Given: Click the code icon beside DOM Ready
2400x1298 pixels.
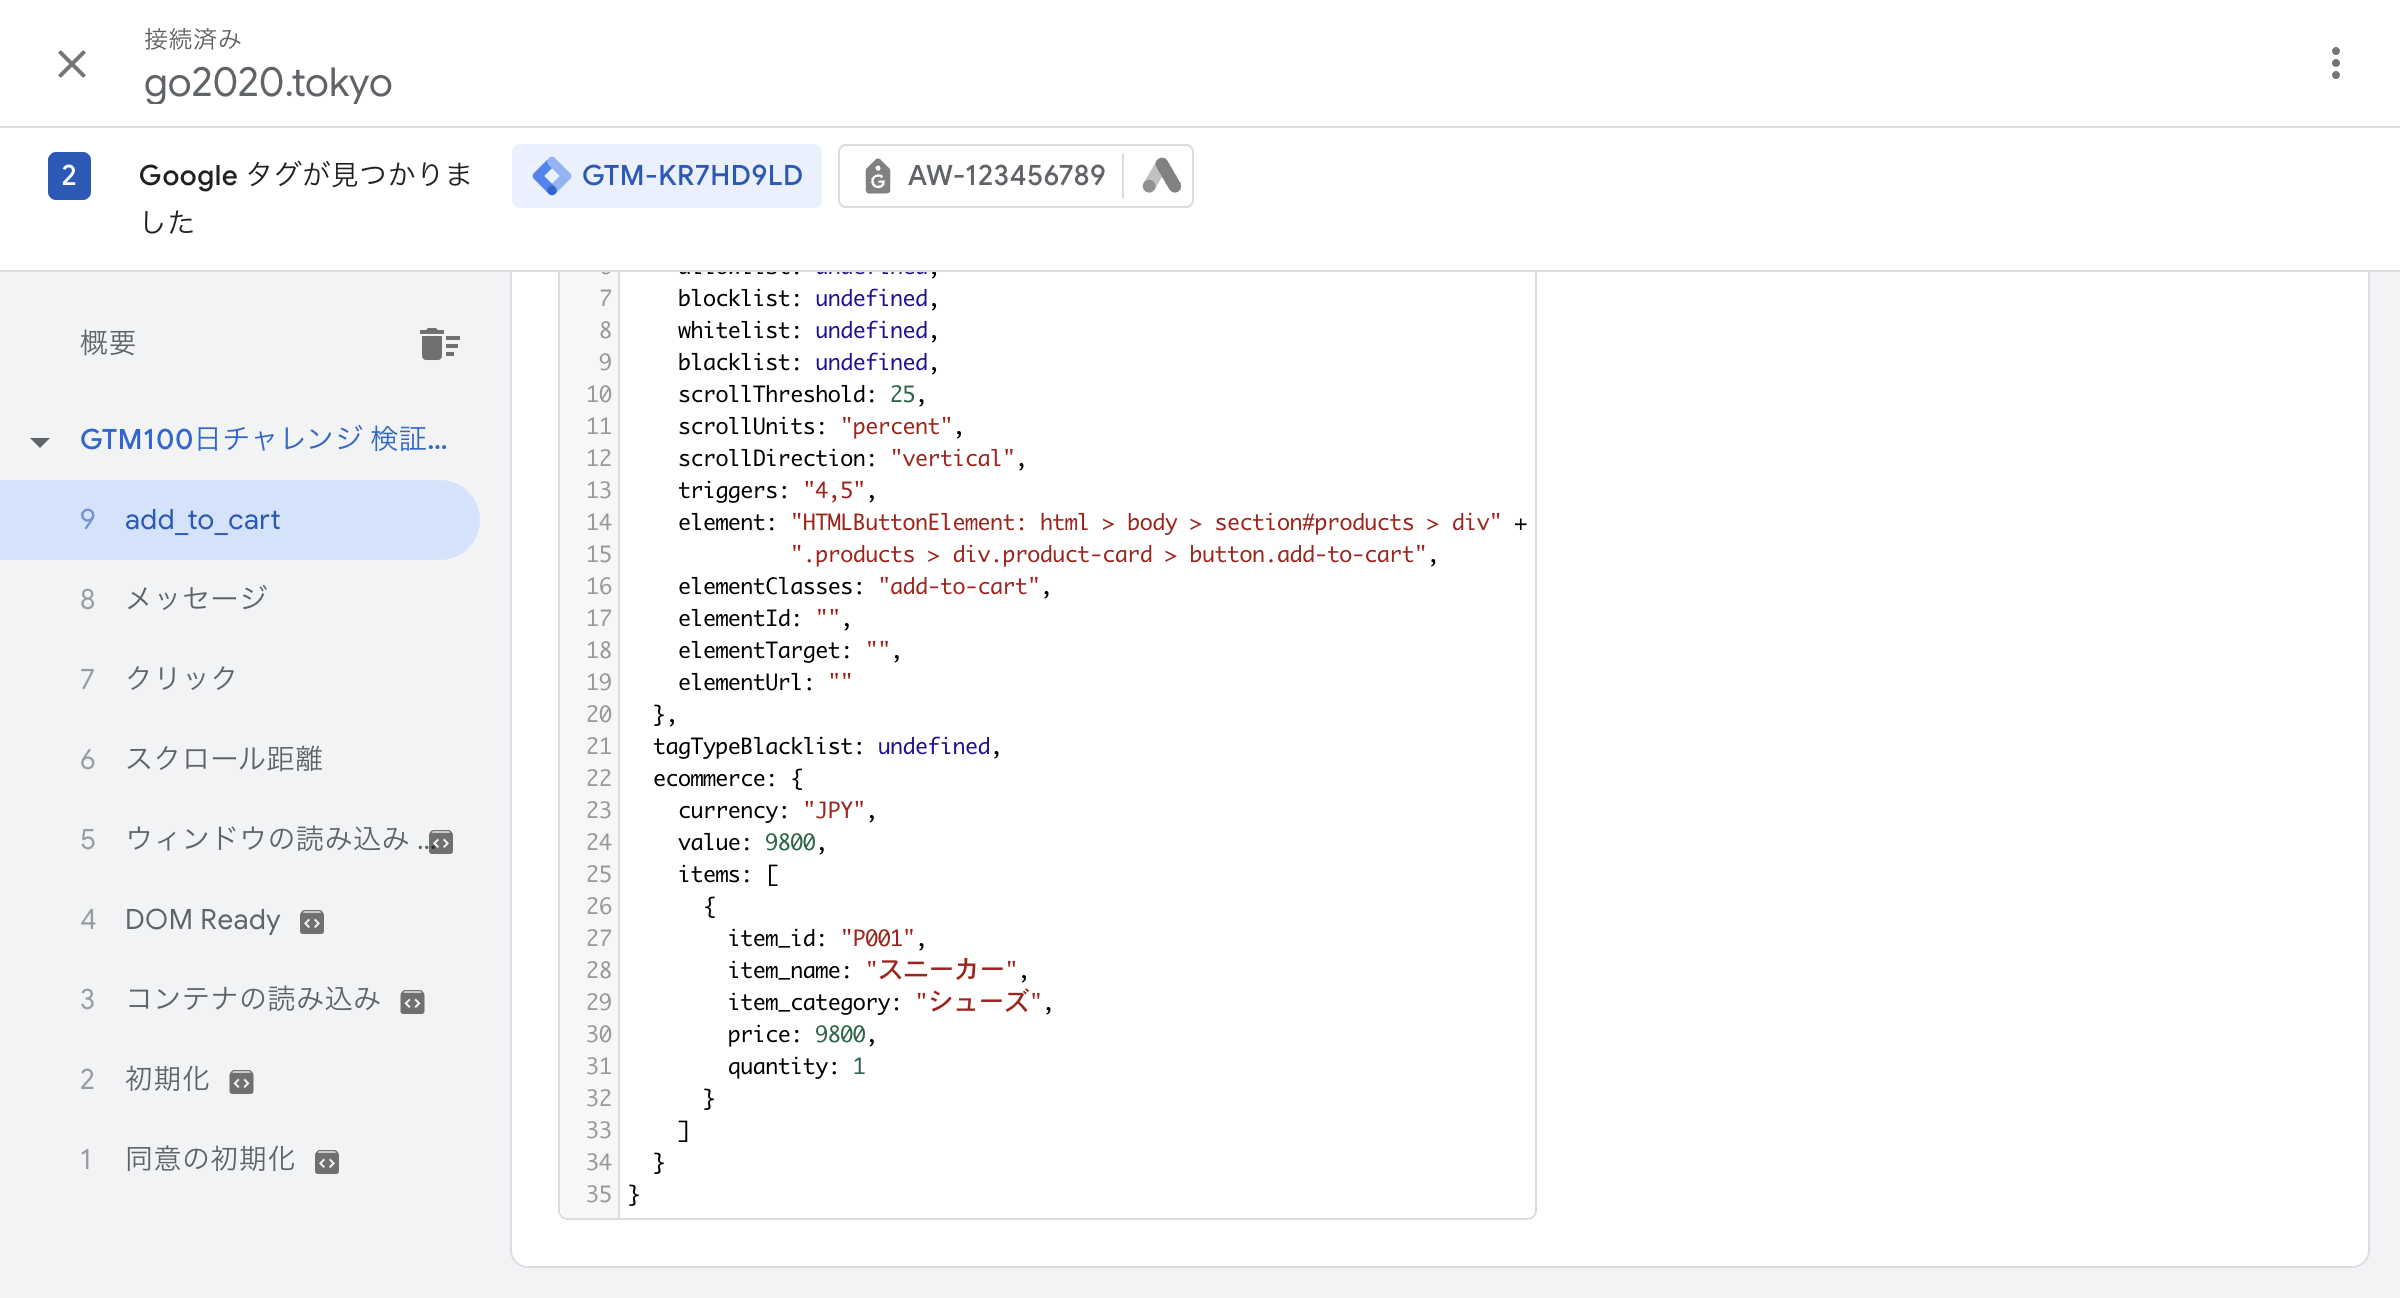Looking at the screenshot, I should click(312, 922).
